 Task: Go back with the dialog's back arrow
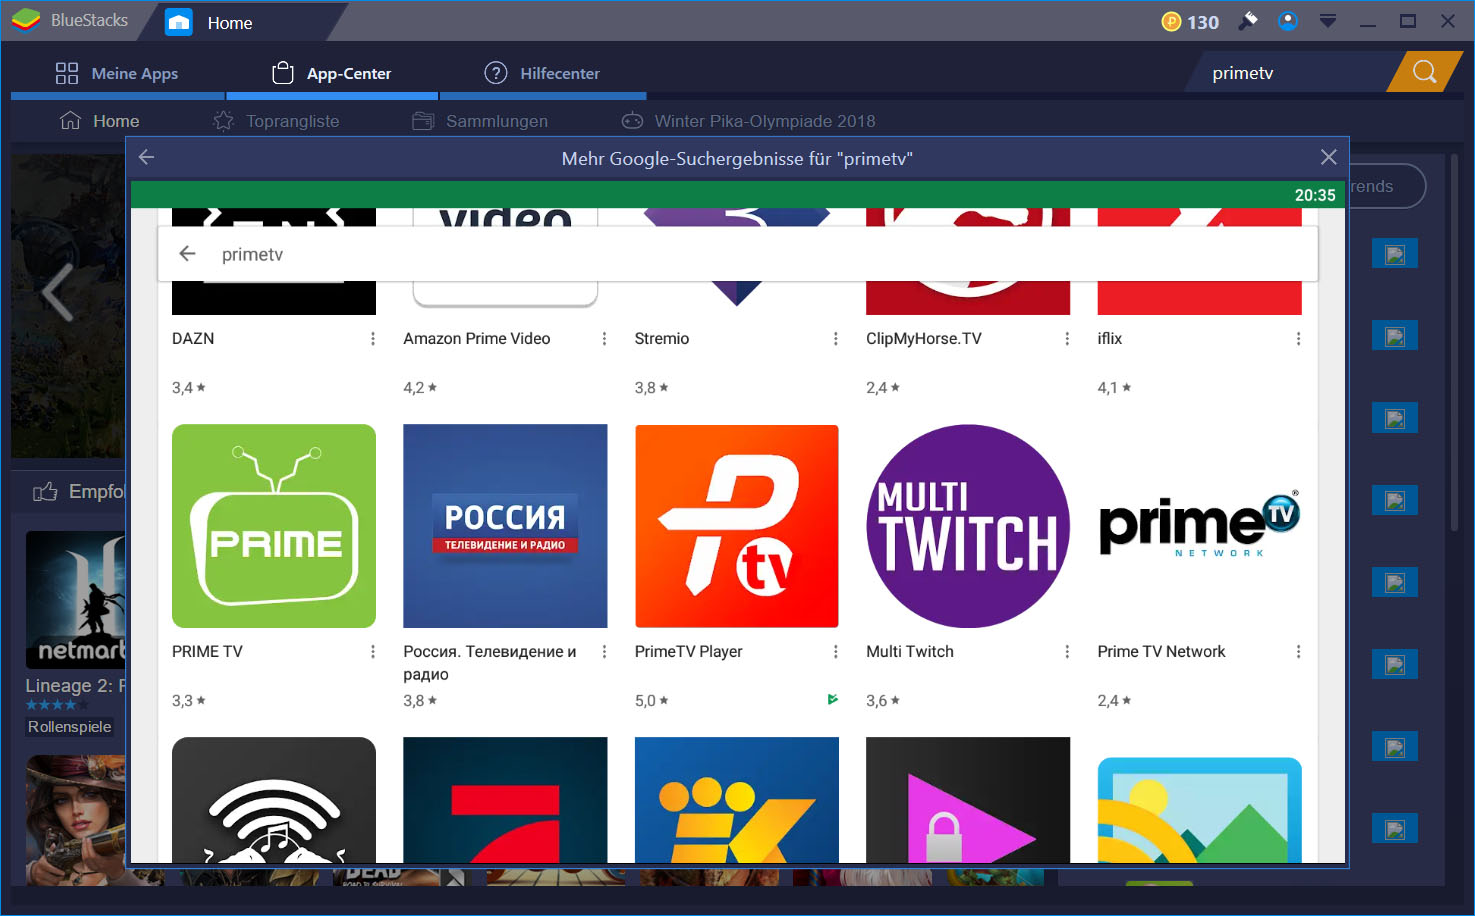[147, 157]
